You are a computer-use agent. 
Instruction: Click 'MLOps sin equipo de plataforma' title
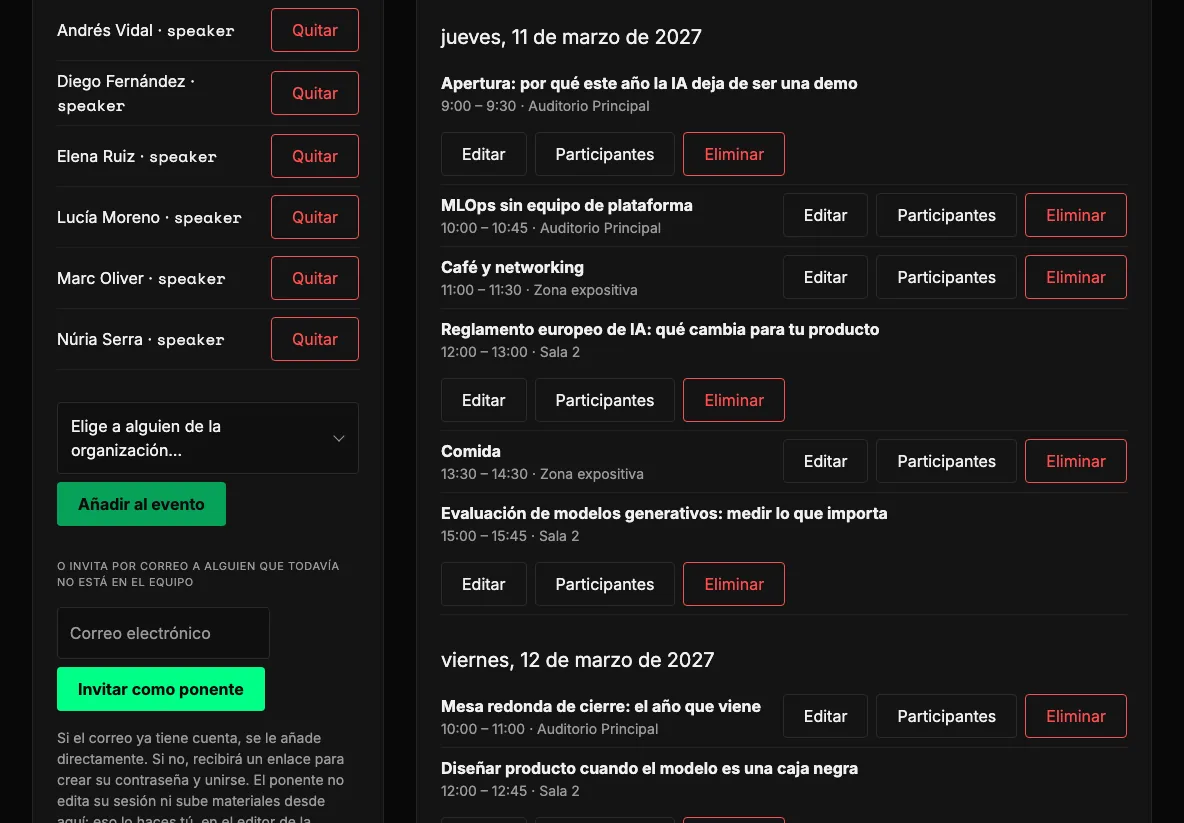point(566,205)
